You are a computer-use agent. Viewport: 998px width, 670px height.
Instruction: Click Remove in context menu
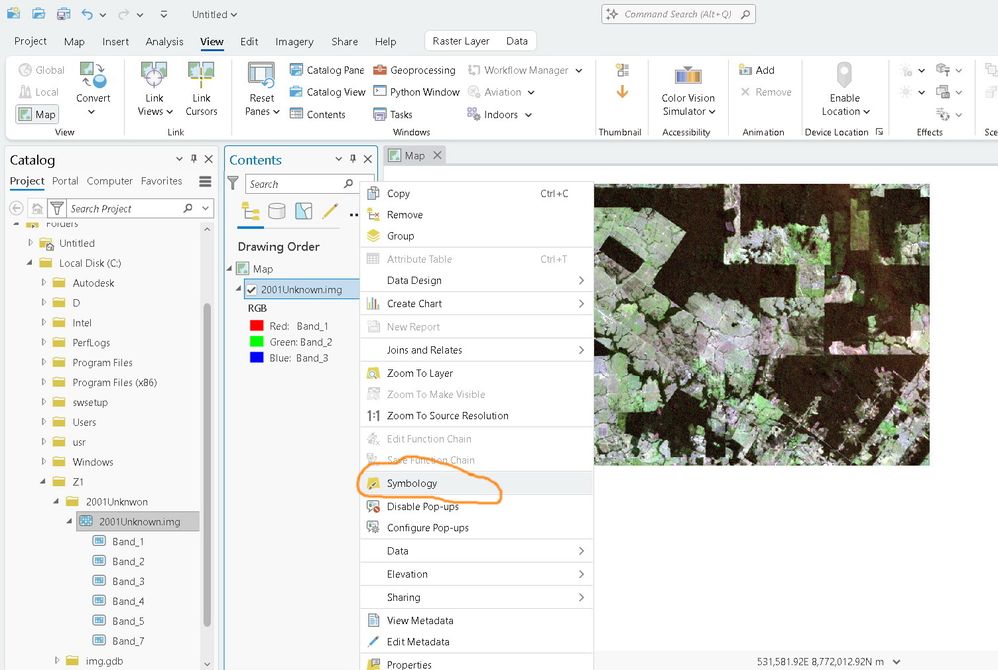click(x=476, y=214)
